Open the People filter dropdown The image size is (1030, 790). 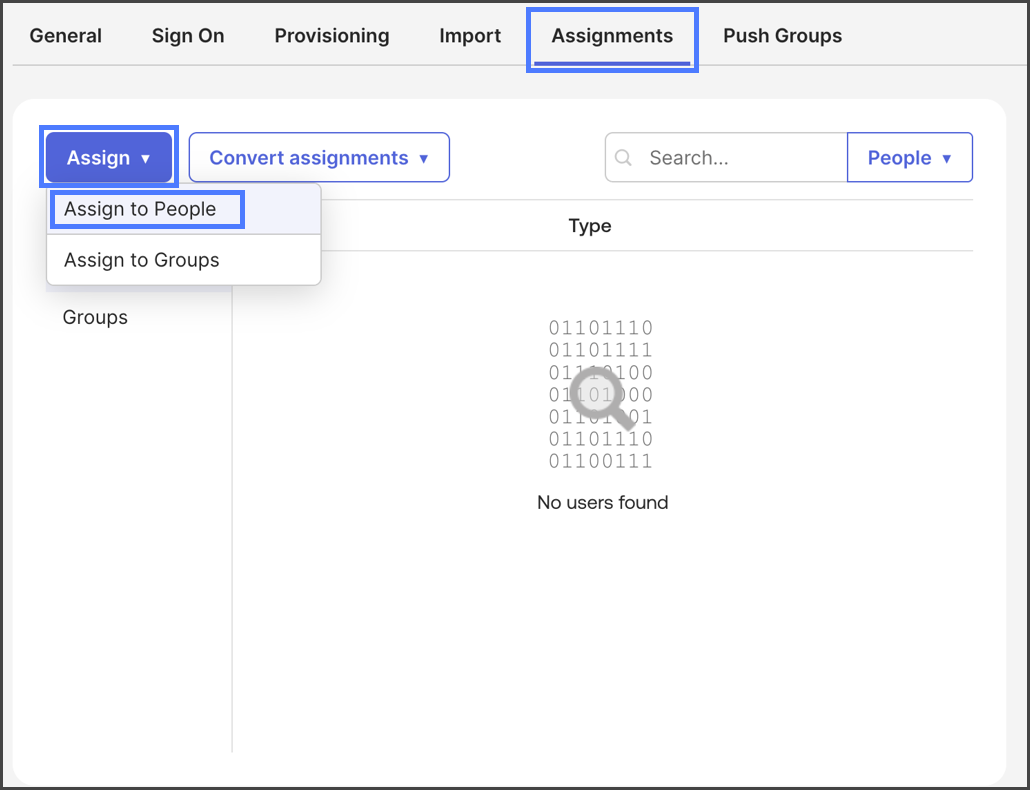click(x=909, y=158)
